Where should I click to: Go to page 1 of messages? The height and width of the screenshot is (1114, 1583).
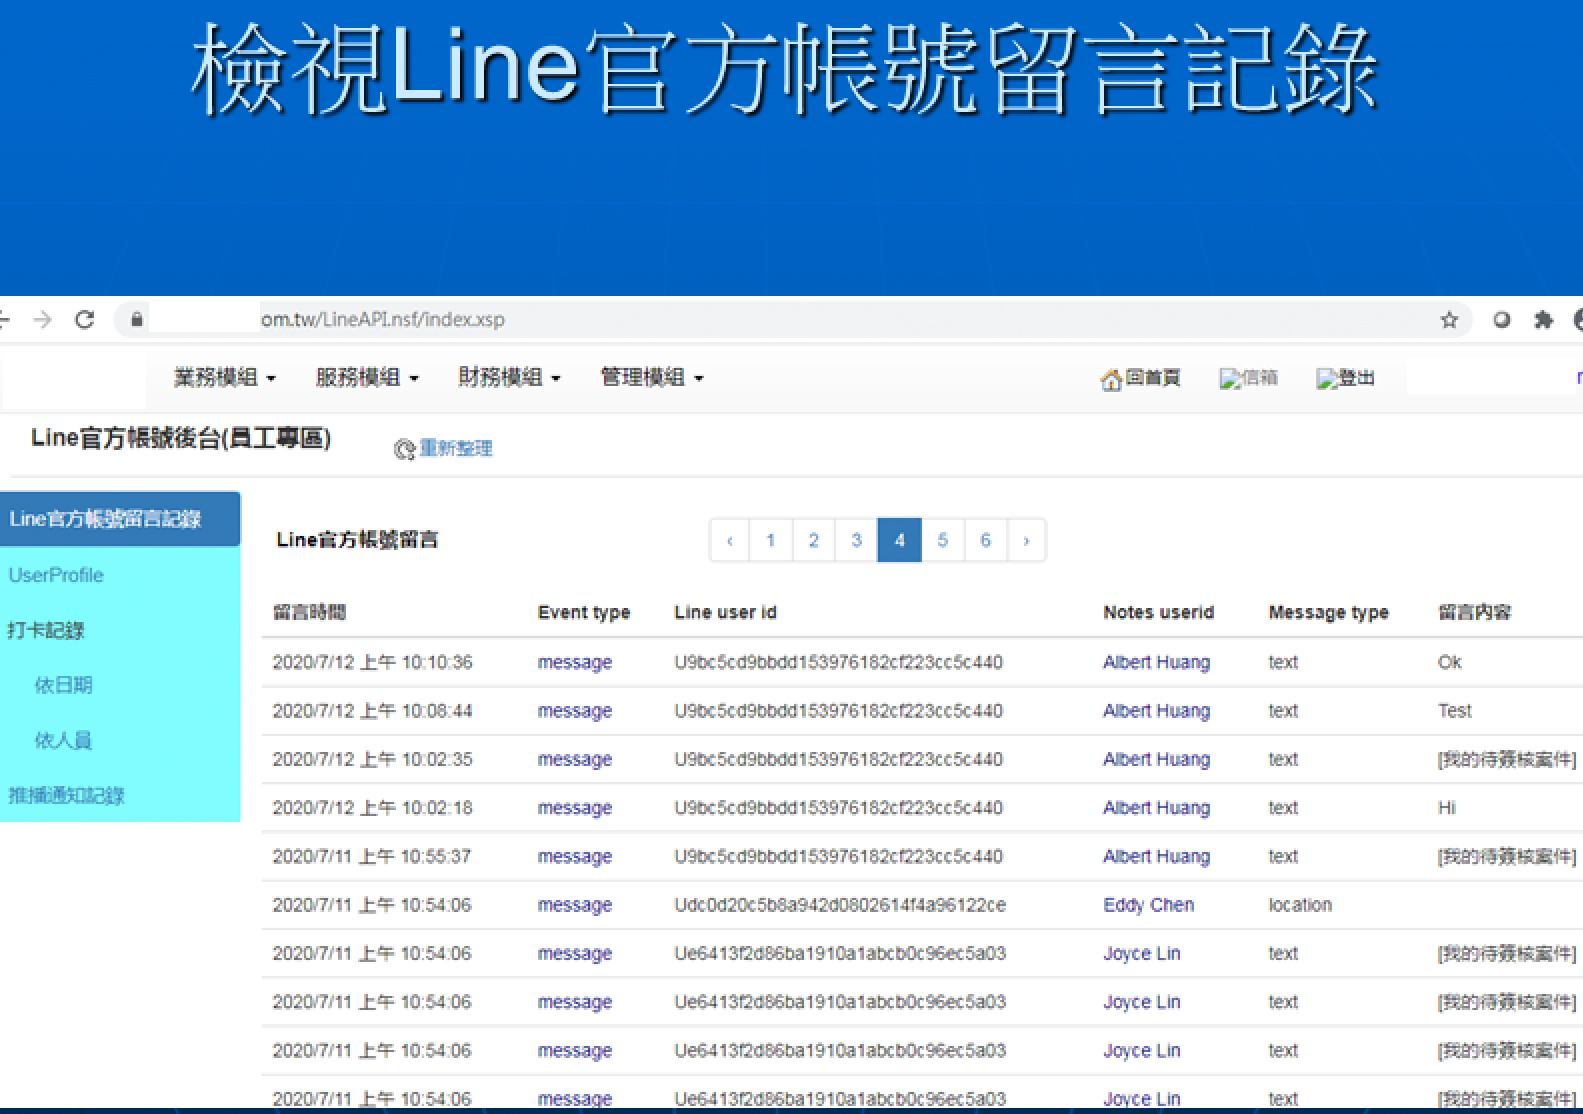point(771,540)
